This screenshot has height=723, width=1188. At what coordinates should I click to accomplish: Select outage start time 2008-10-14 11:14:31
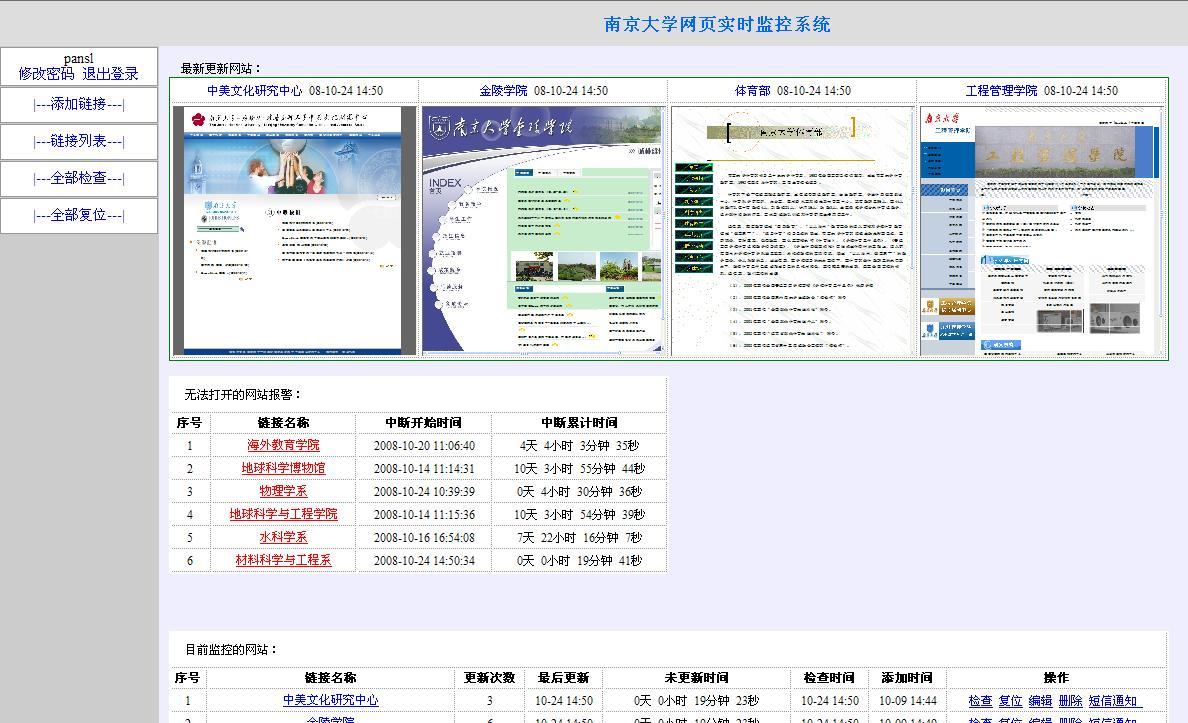tap(424, 468)
